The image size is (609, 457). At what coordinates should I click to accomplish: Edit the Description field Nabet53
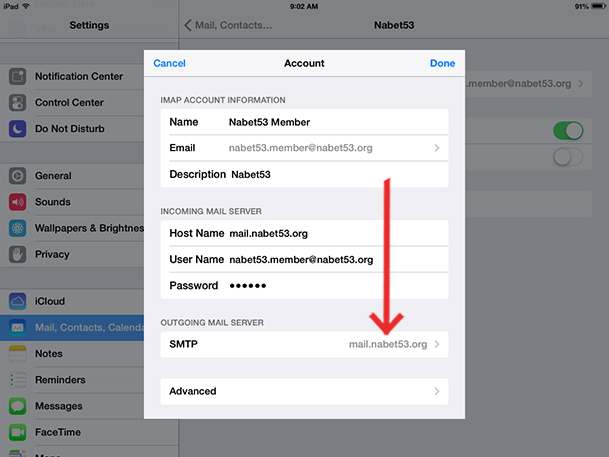click(x=304, y=174)
